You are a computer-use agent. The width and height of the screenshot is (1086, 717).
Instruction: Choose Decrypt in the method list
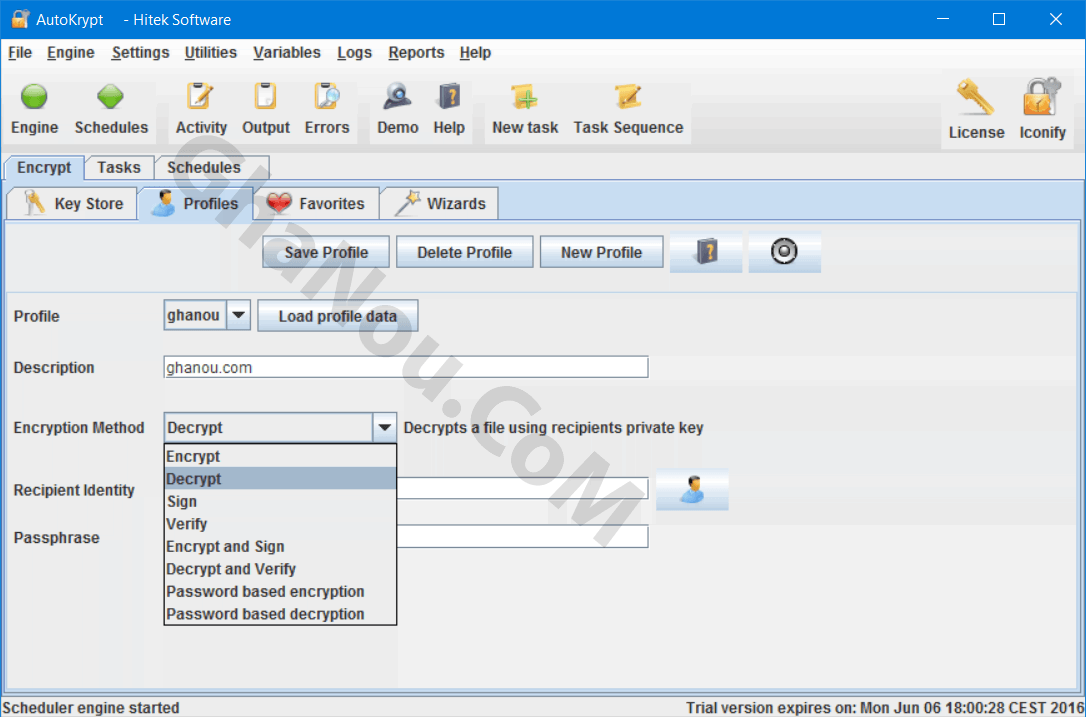pyautogui.click(x=281, y=479)
